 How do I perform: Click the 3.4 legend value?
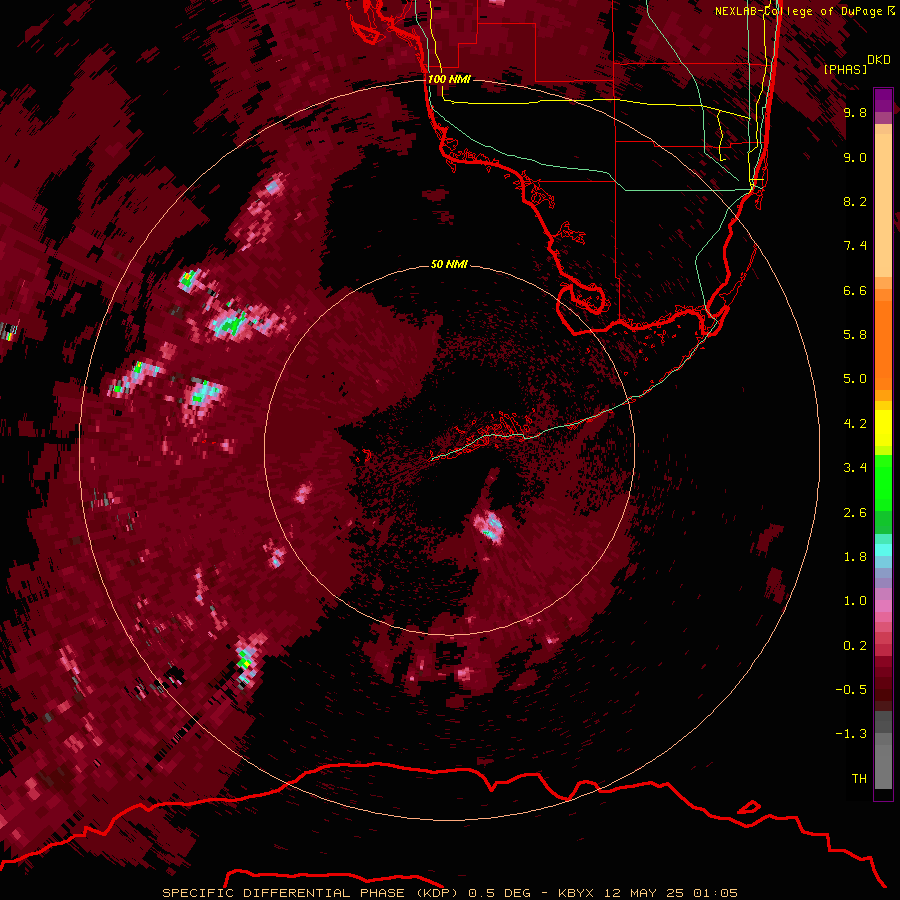coord(855,468)
